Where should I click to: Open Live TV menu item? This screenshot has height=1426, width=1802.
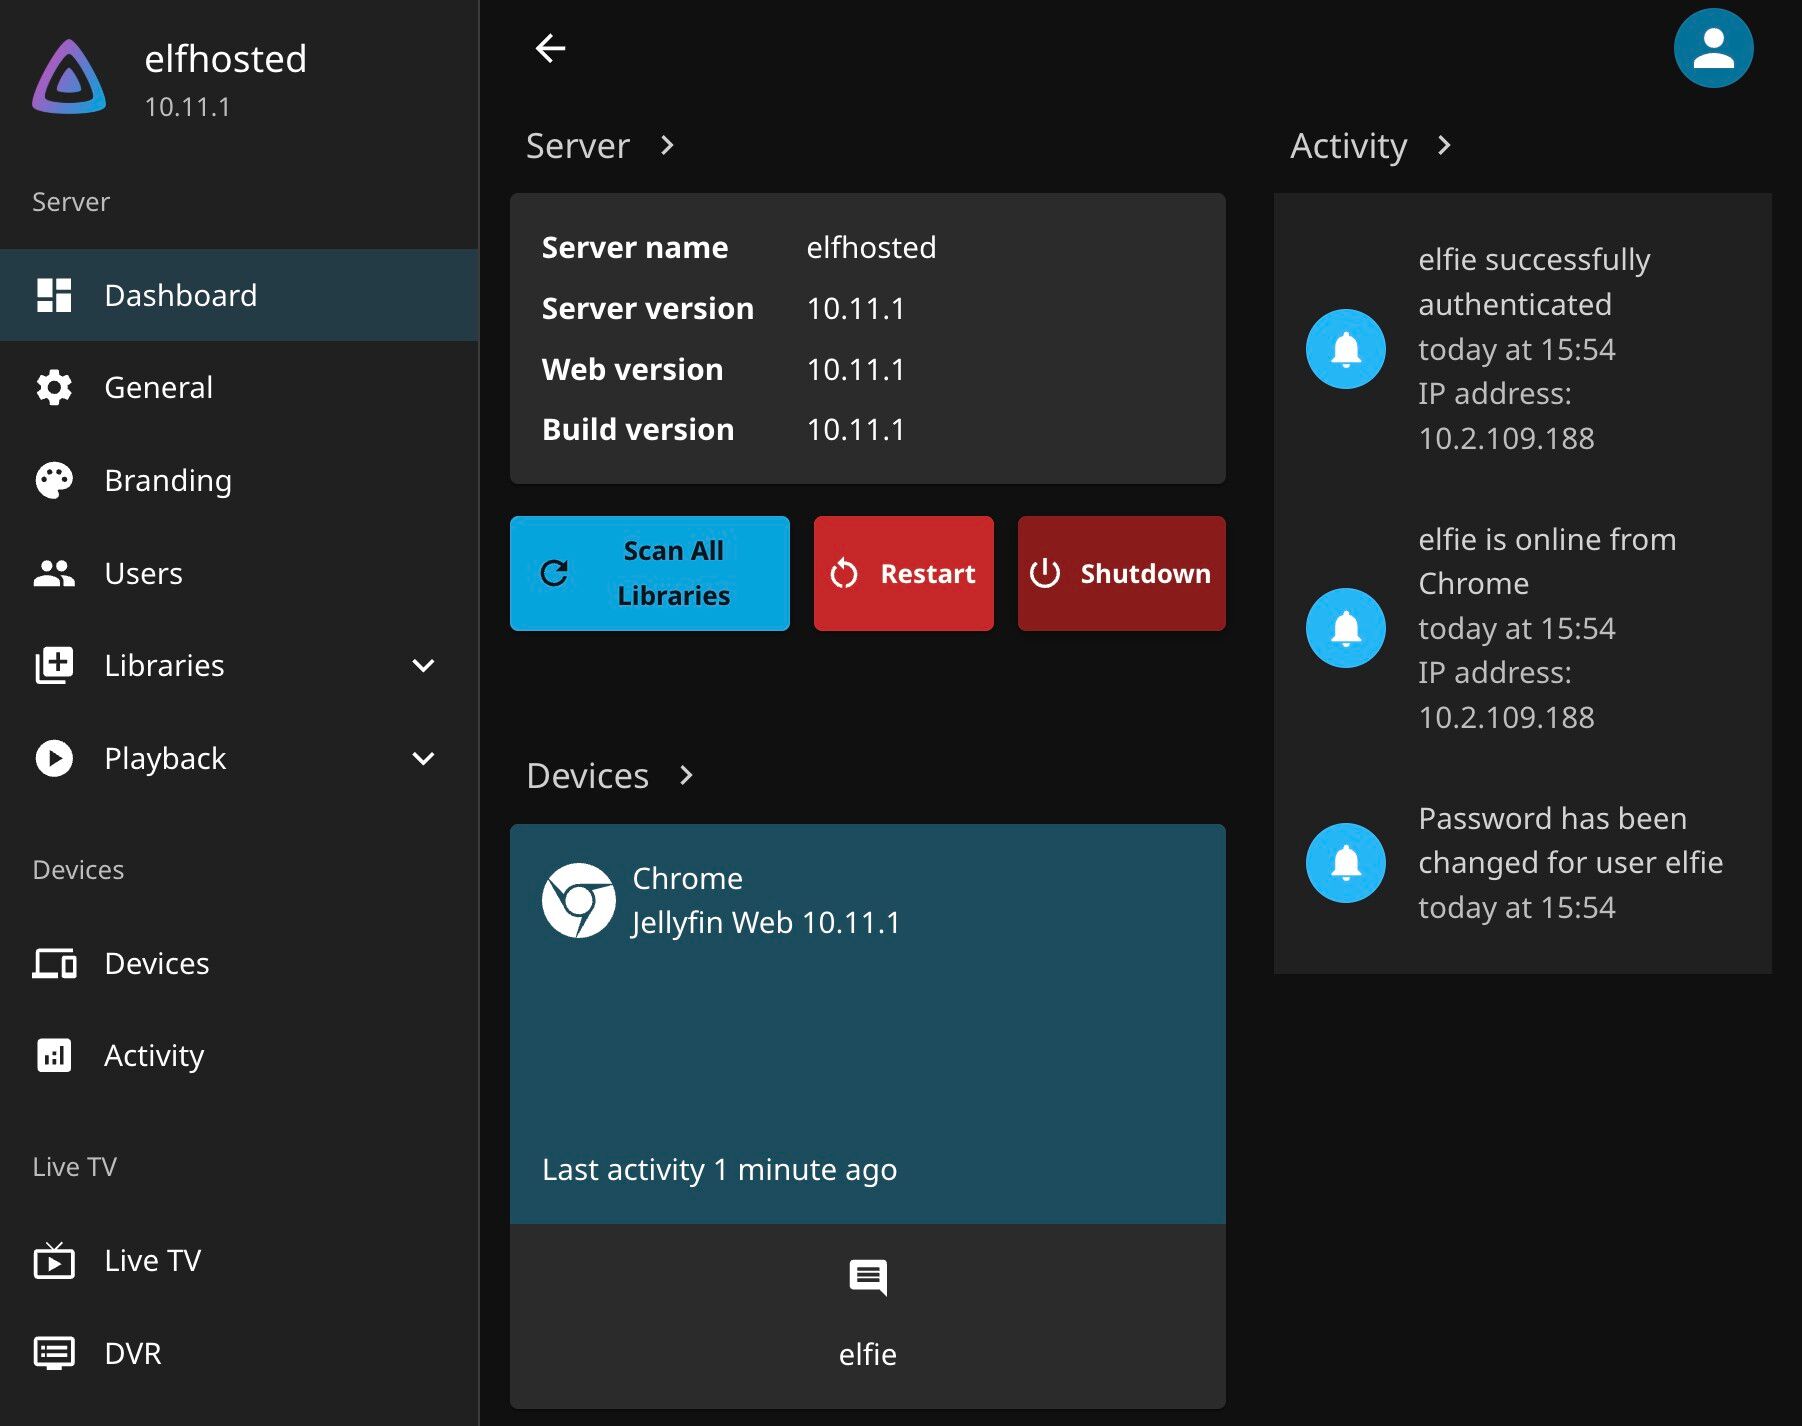coord(239,1260)
